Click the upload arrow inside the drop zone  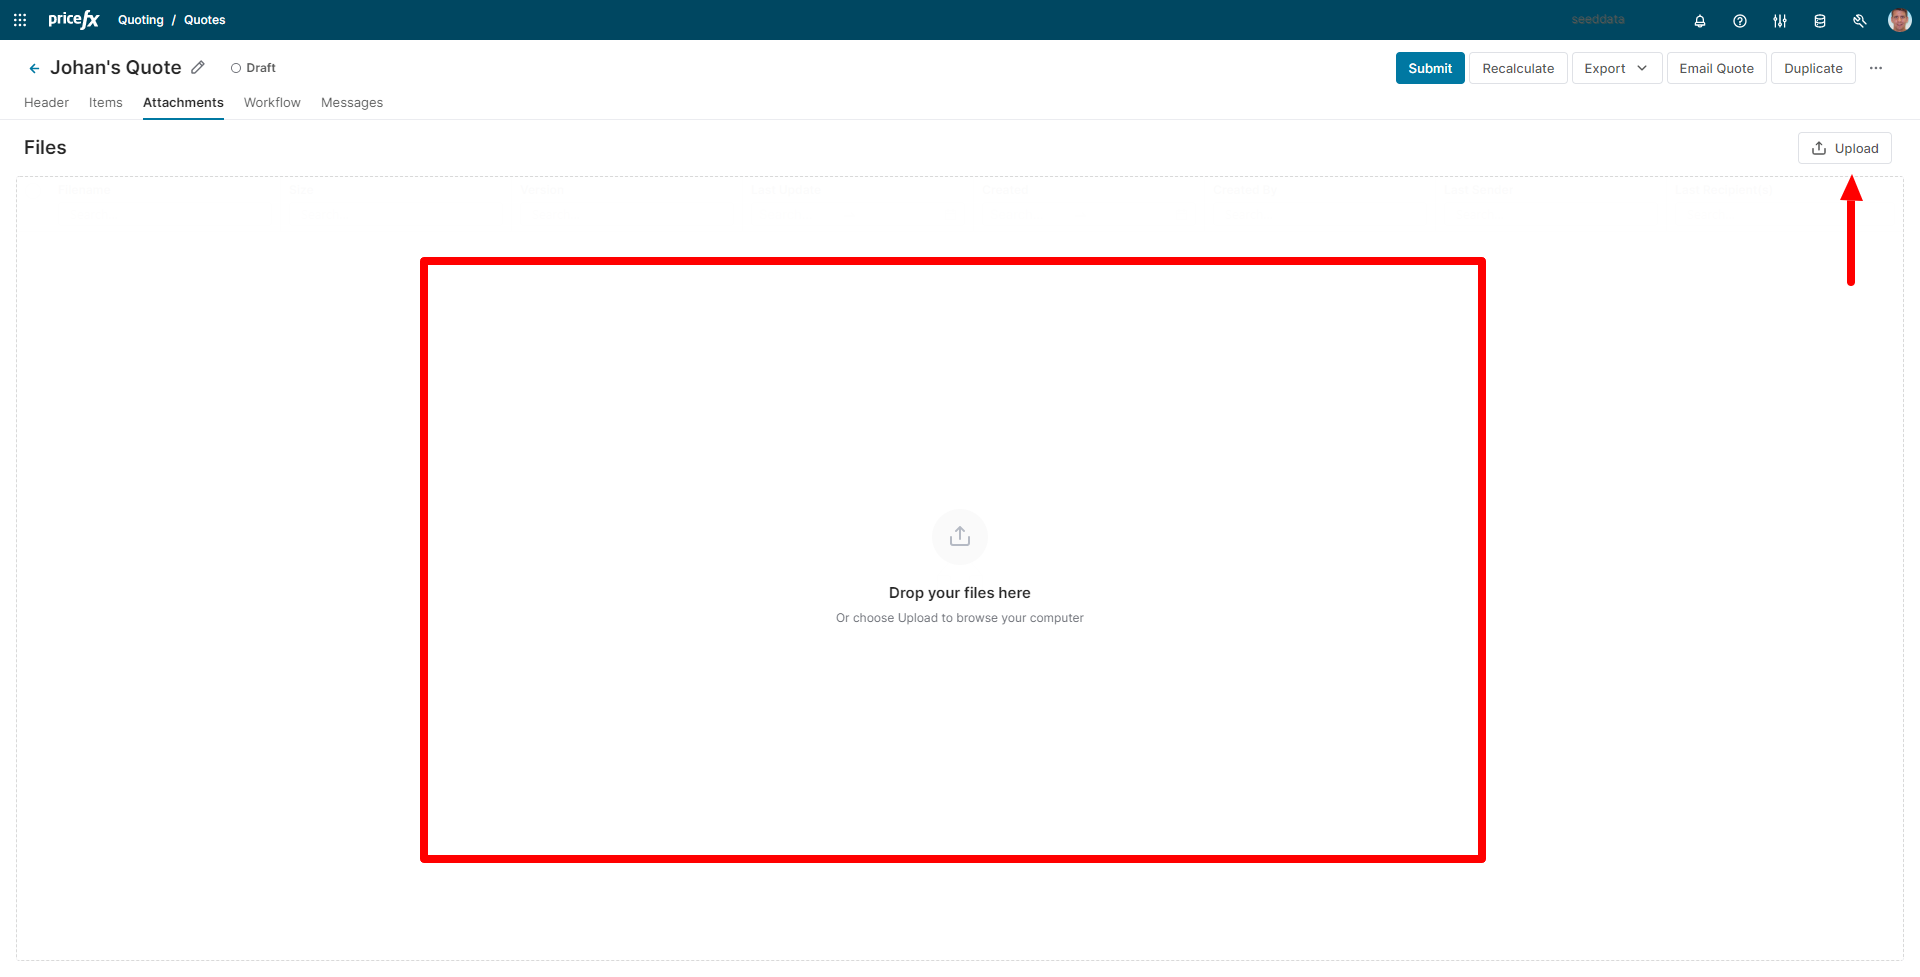959,536
